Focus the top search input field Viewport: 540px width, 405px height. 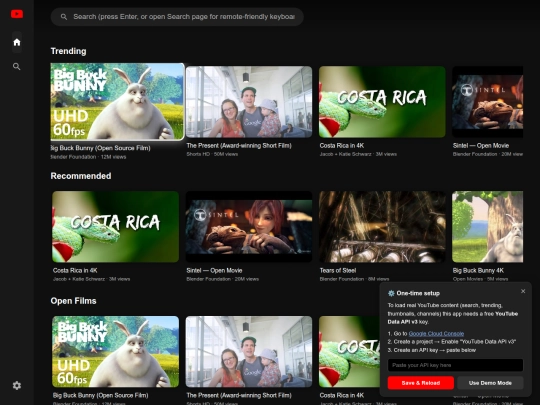[177, 17]
